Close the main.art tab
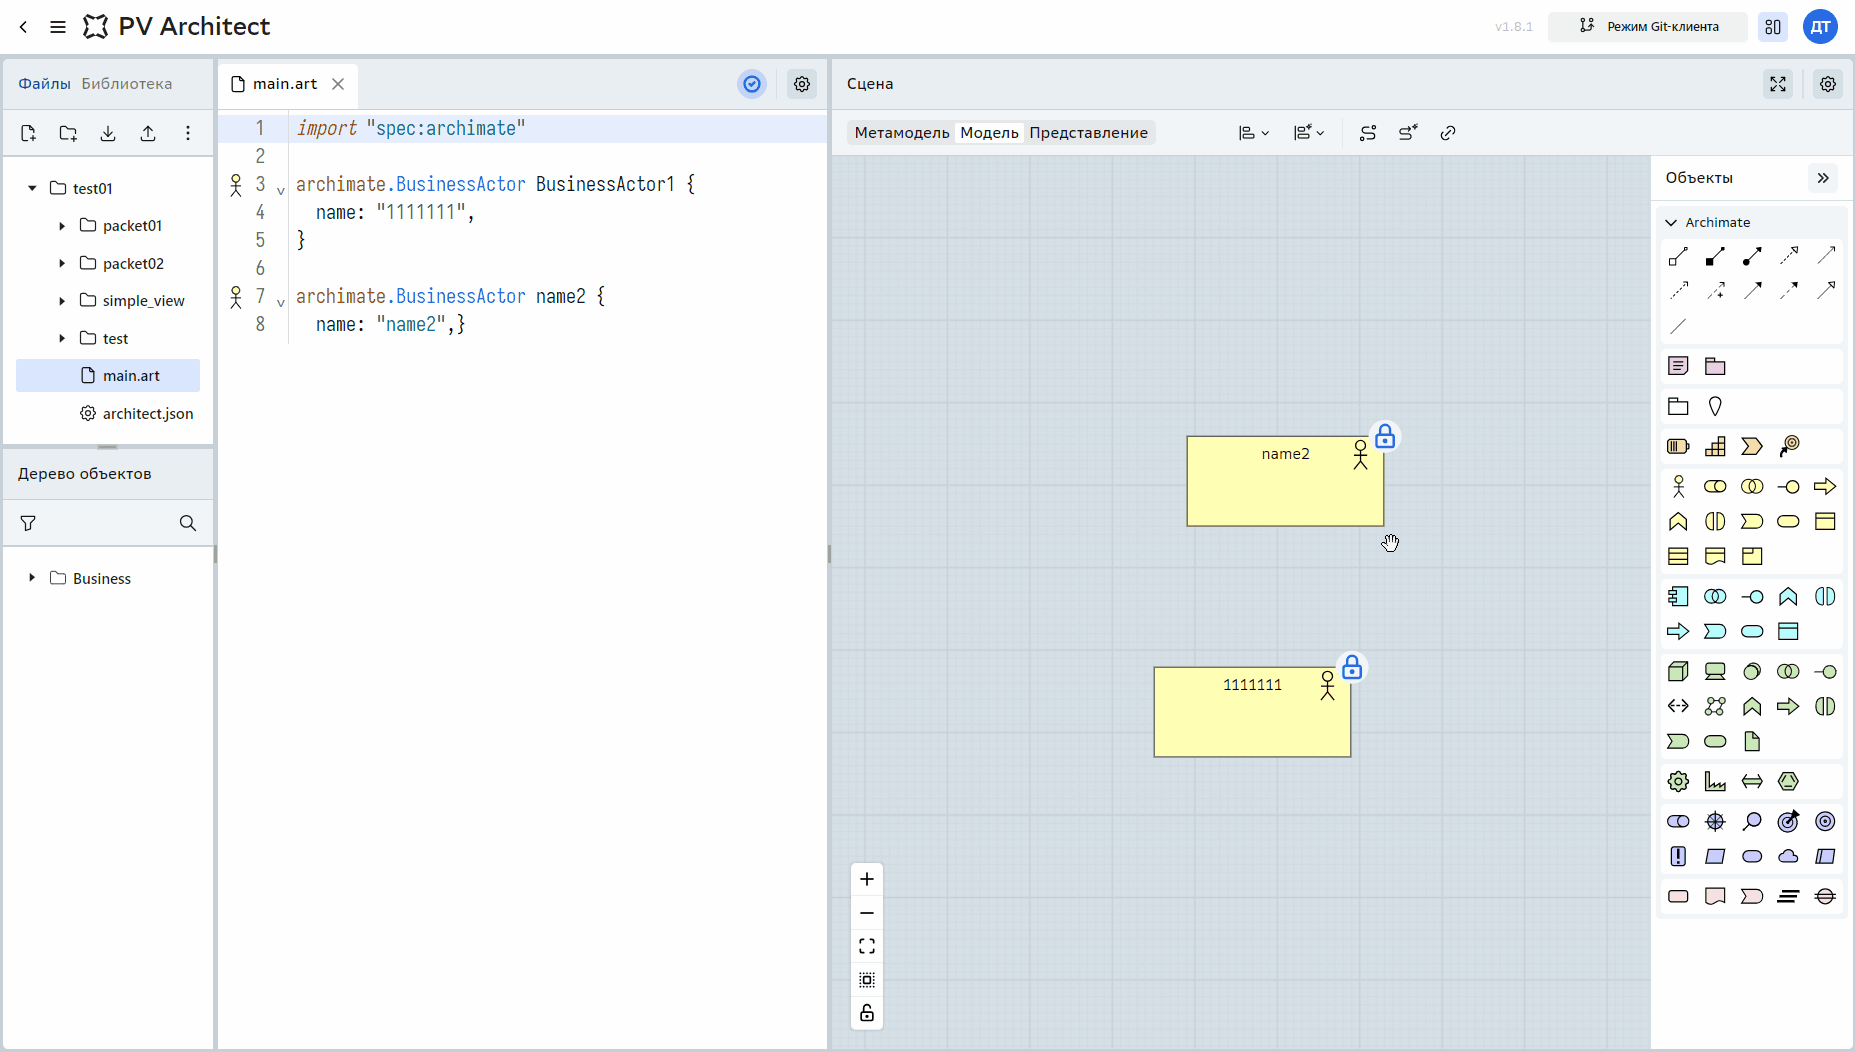The image size is (1855, 1052). click(x=338, y=84)
